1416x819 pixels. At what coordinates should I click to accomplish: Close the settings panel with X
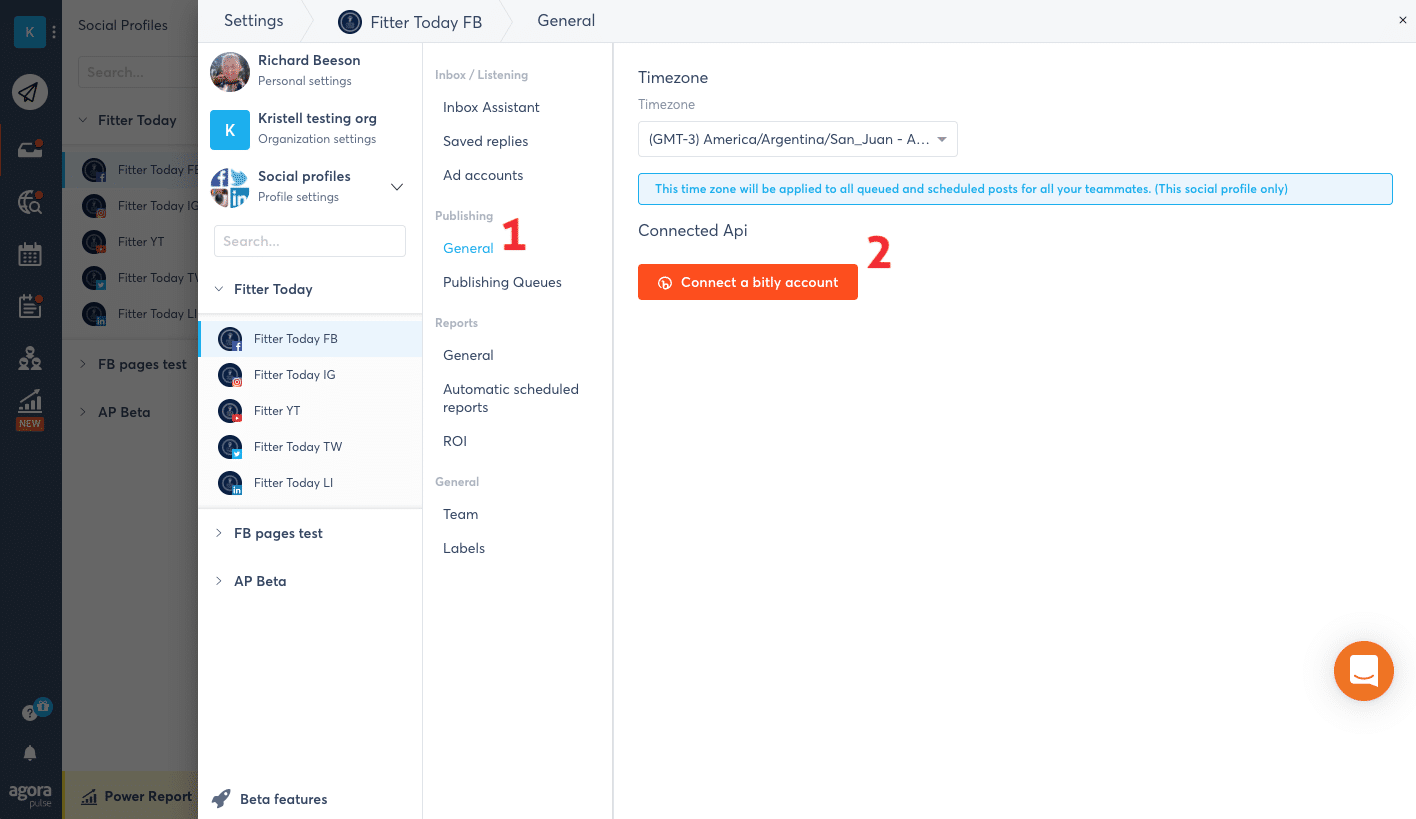pos(1402,20)
